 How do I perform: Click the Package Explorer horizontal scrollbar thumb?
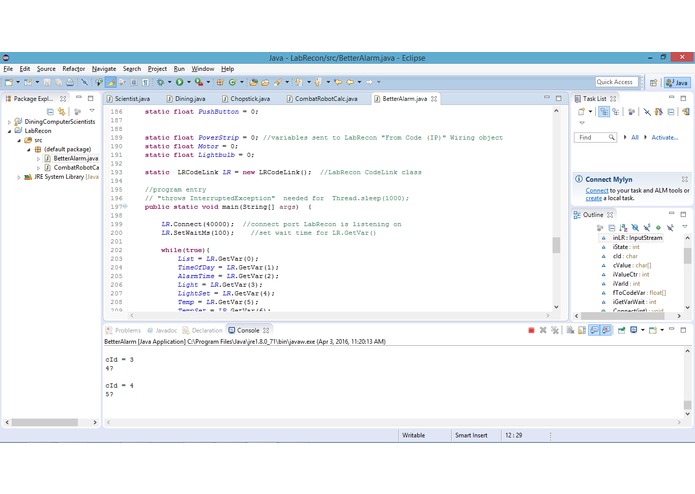tap(45, 423)
